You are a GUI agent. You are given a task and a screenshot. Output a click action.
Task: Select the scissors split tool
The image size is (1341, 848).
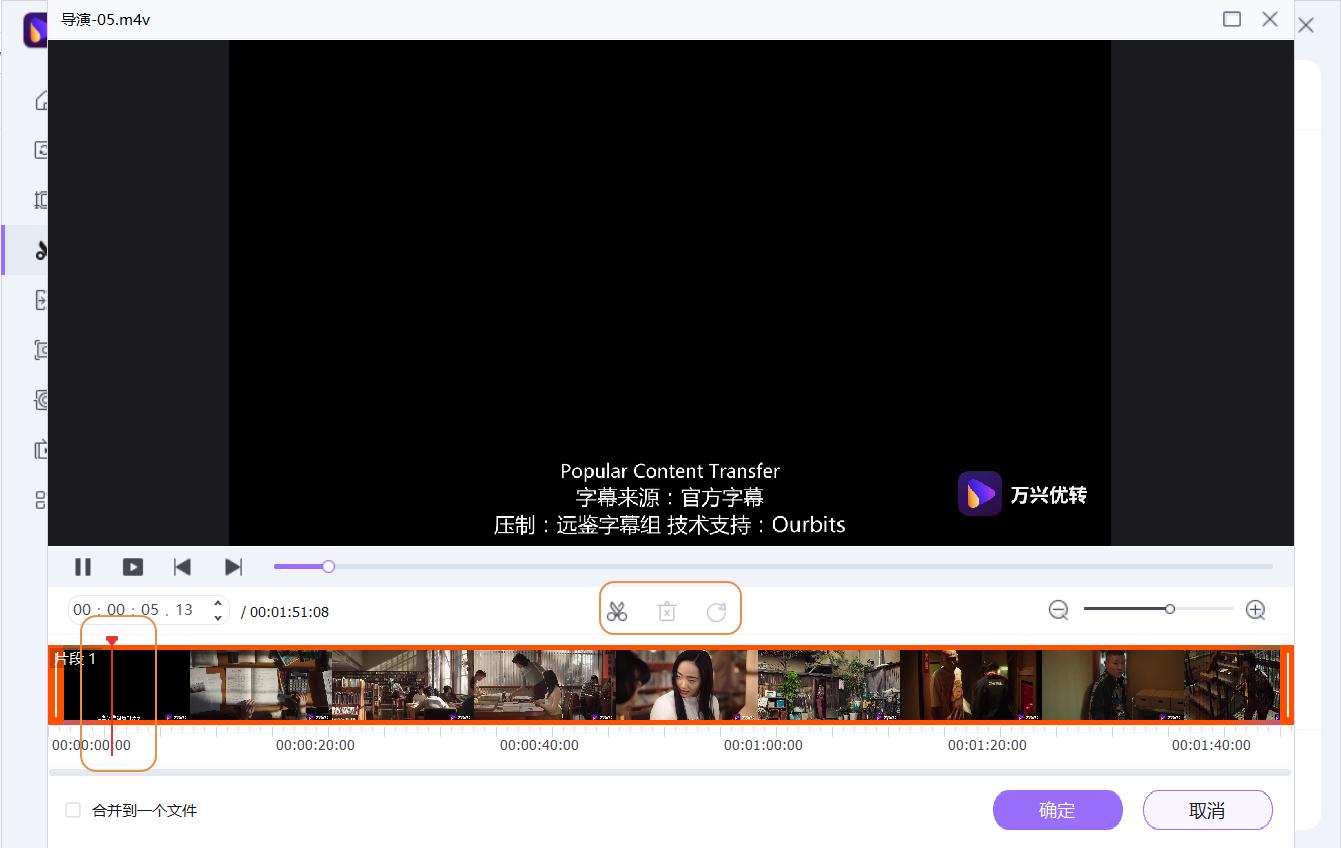pos(618,609)
